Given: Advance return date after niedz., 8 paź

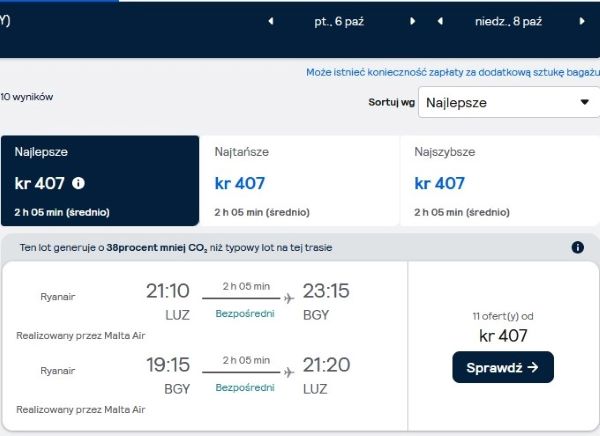Looking at the screenshot, I should click(582, 21).
